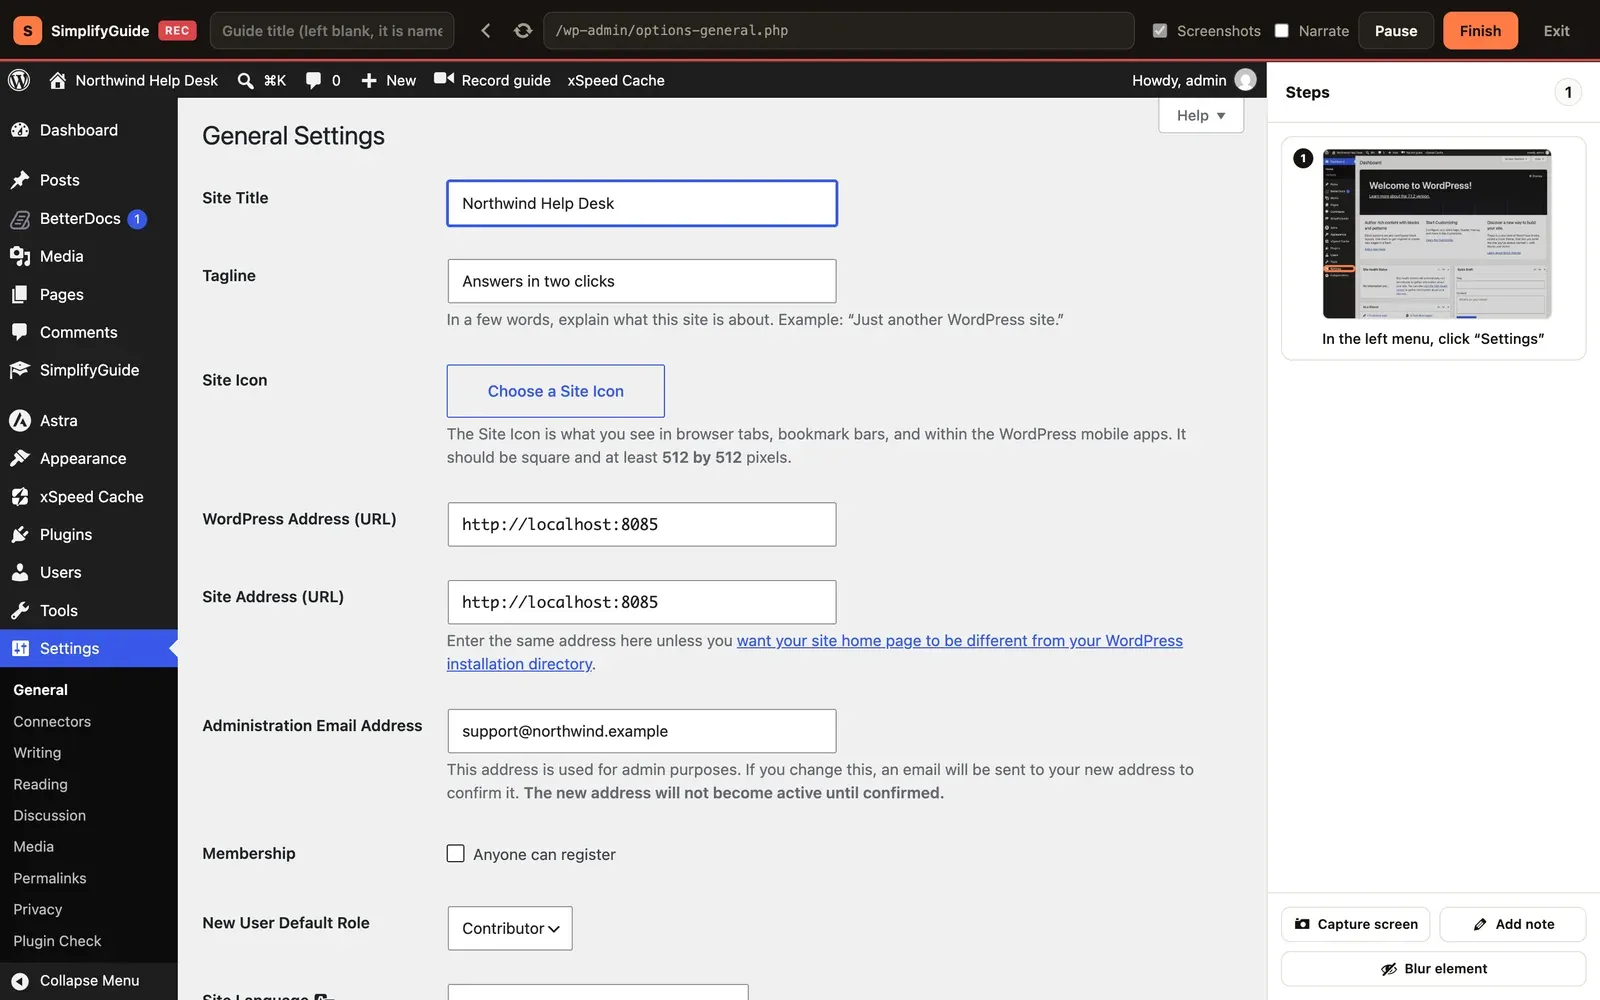This screenshot has height=1000, width=1600.
Task: Open Discussion settings submenu item
Action: (50, 816)
